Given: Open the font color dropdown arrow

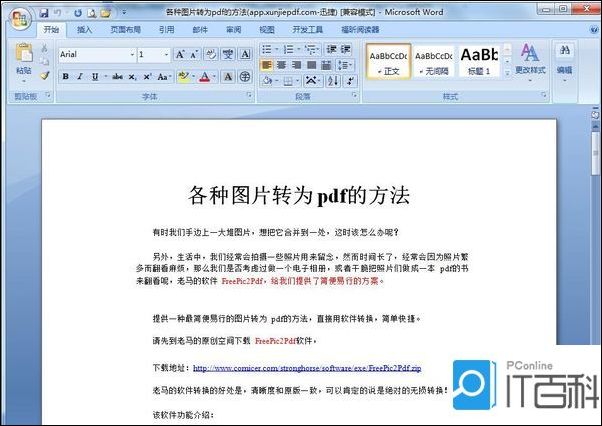Looking at the screenshot, I should coord(215,77).
